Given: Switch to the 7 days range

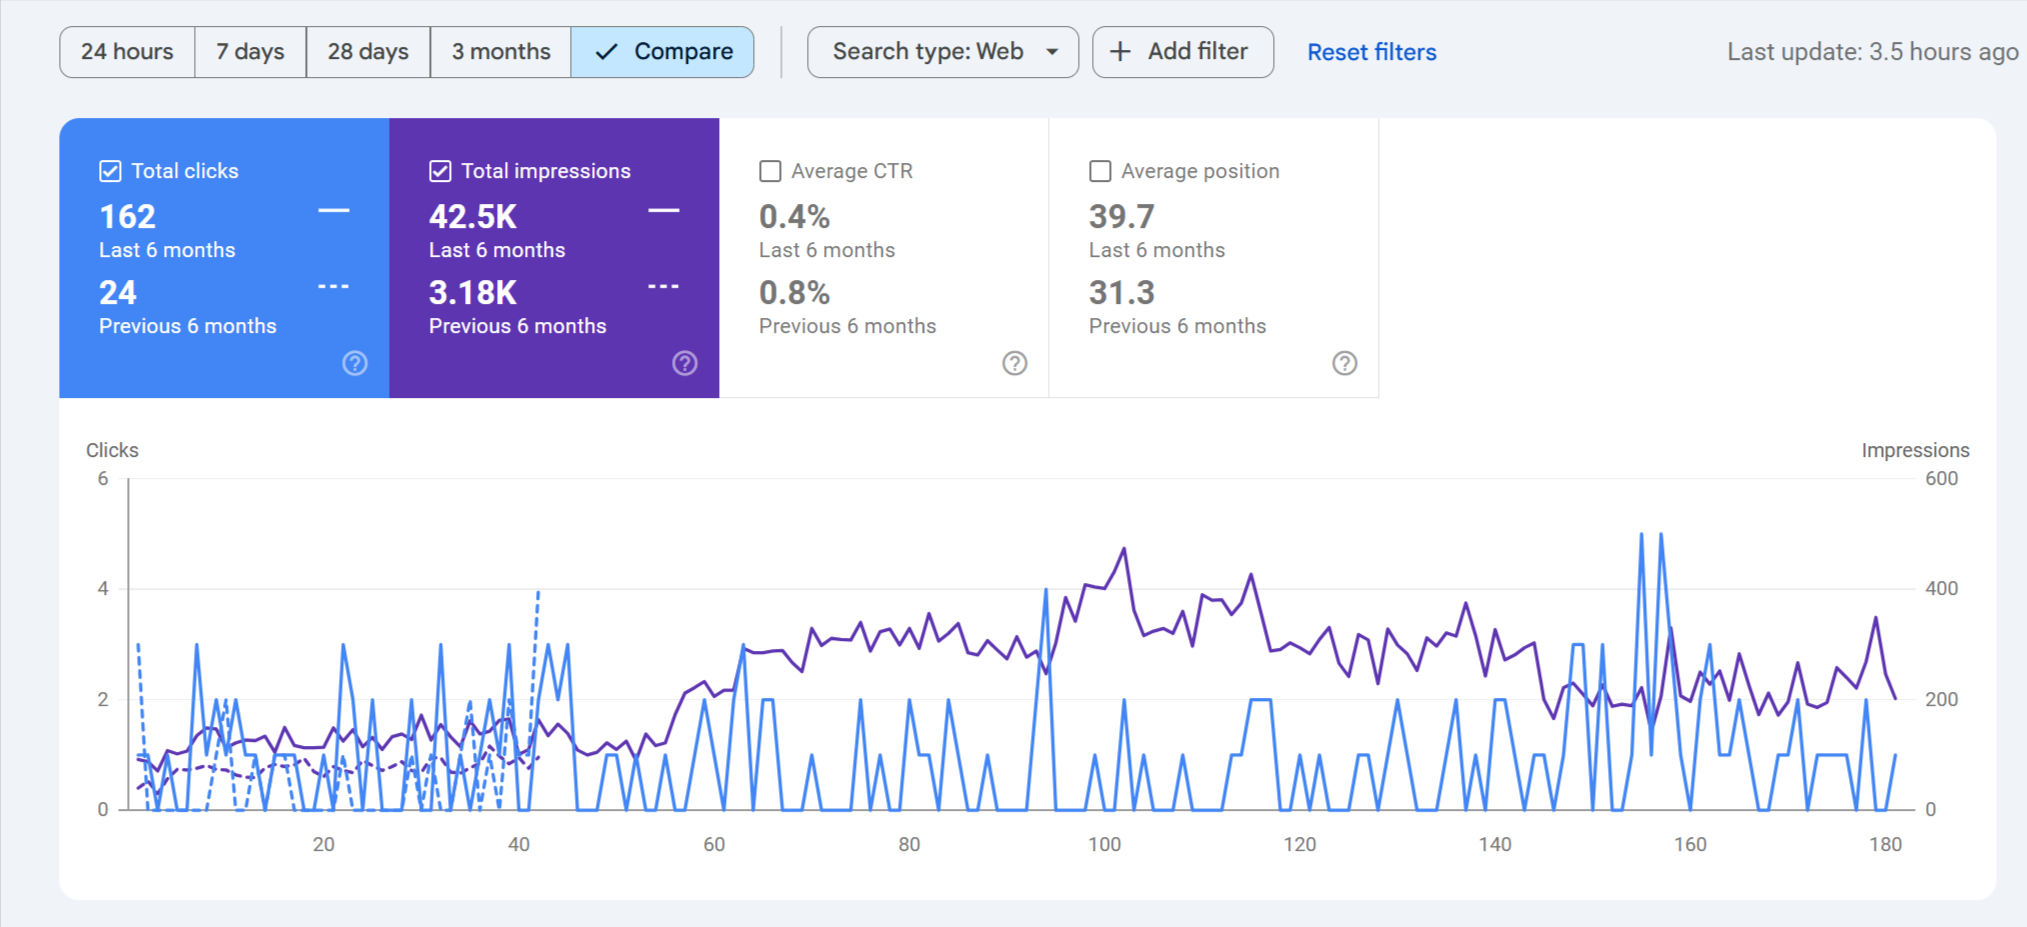Looking at the screenshot, I should 250,52.
